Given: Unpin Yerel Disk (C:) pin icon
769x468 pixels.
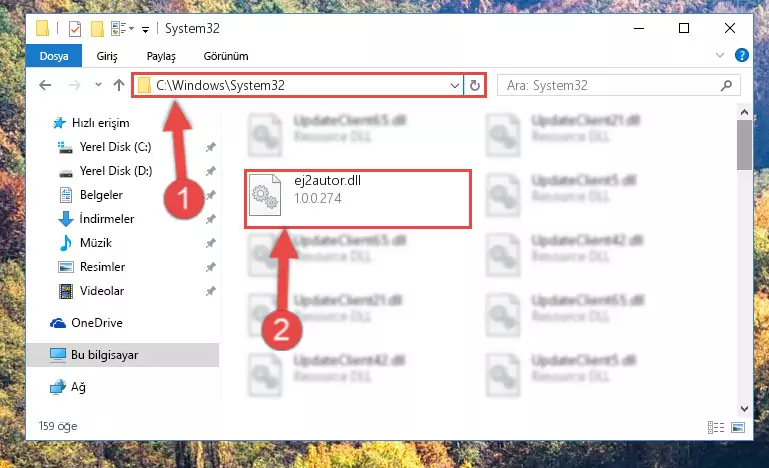Looking at the screenshot, I should coord(210,147).
